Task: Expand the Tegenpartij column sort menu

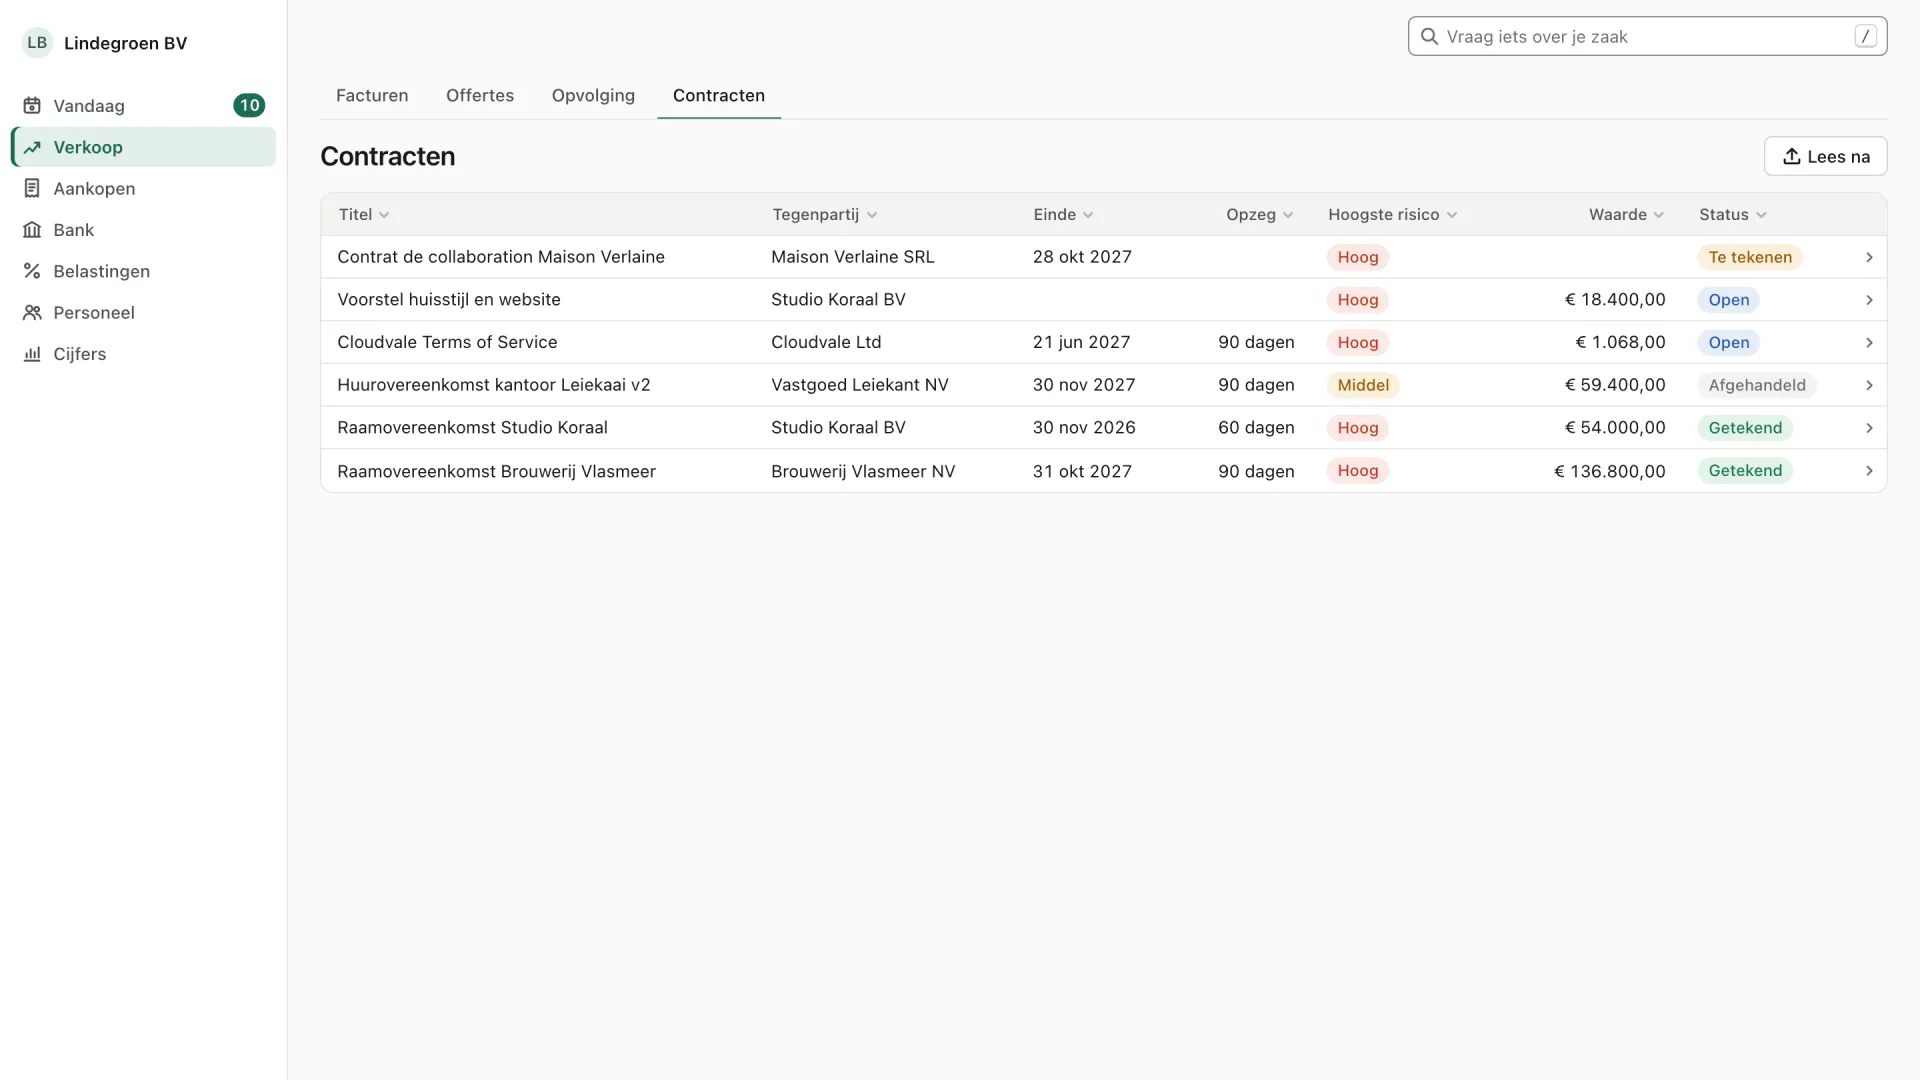Action: (872, 215)
